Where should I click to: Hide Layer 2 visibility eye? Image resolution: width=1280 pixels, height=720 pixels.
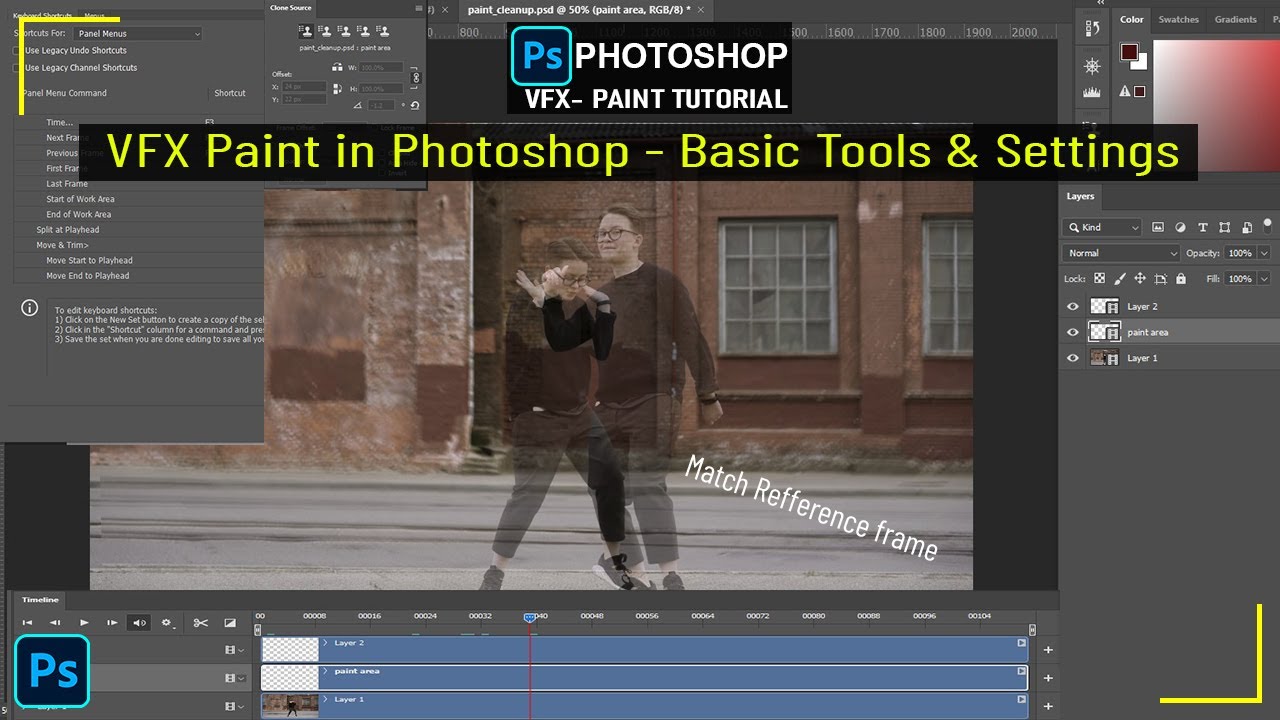click(1073, 307)
